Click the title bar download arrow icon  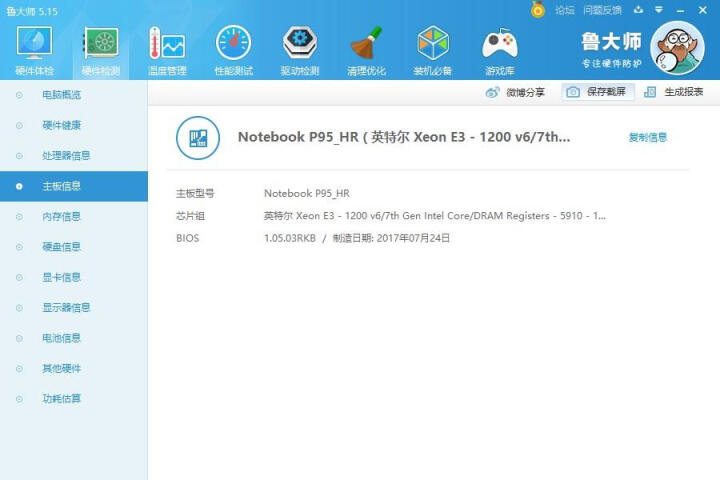(x=638, y=10)
